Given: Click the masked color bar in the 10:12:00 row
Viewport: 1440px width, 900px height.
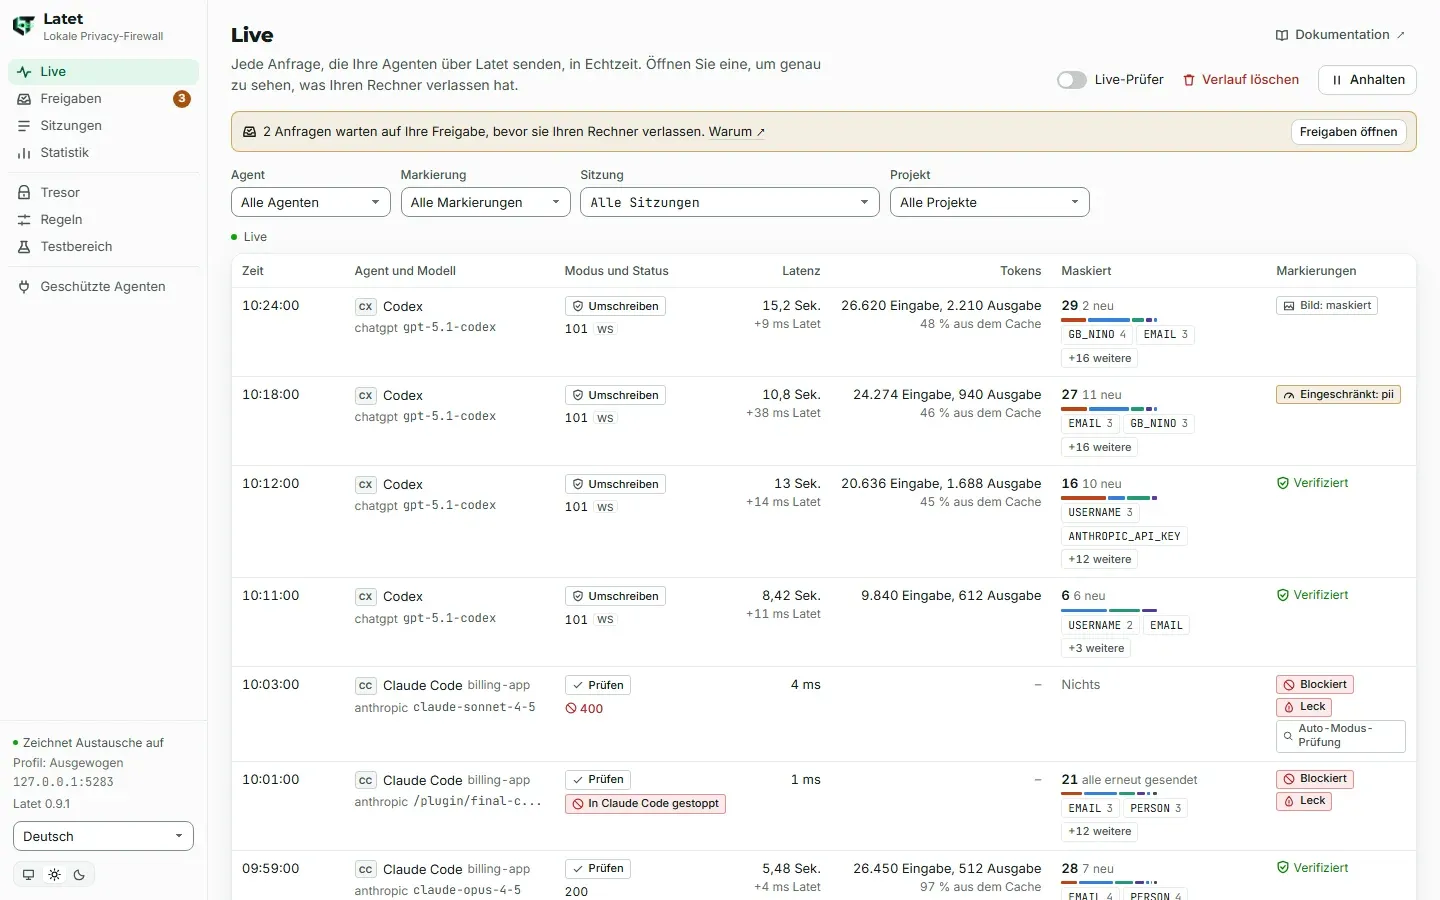Looking at the screenshot, I should coord(1109,498).
